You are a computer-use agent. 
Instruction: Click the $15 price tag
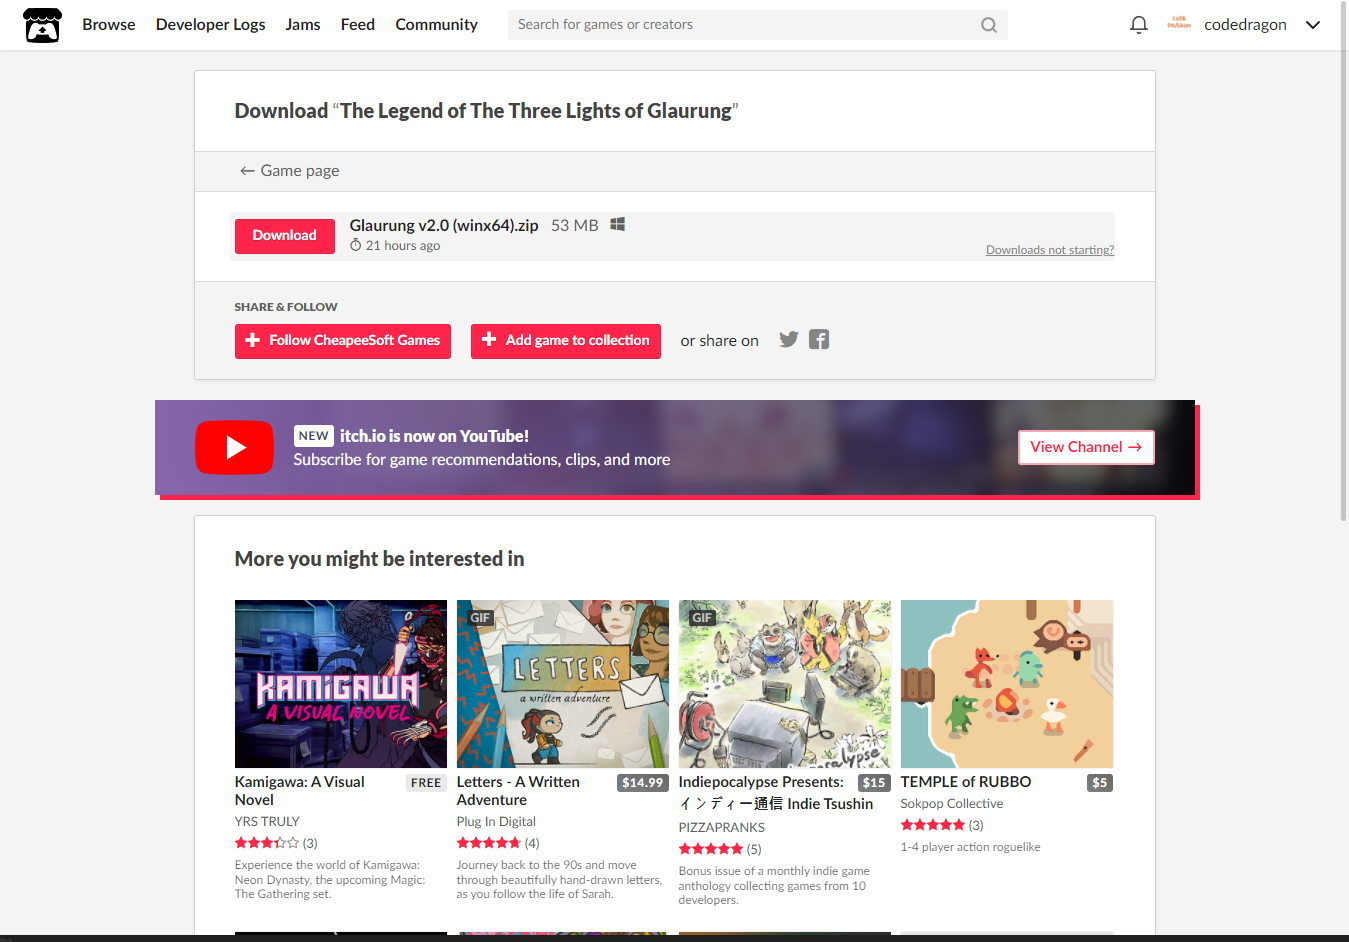(874, 783)
